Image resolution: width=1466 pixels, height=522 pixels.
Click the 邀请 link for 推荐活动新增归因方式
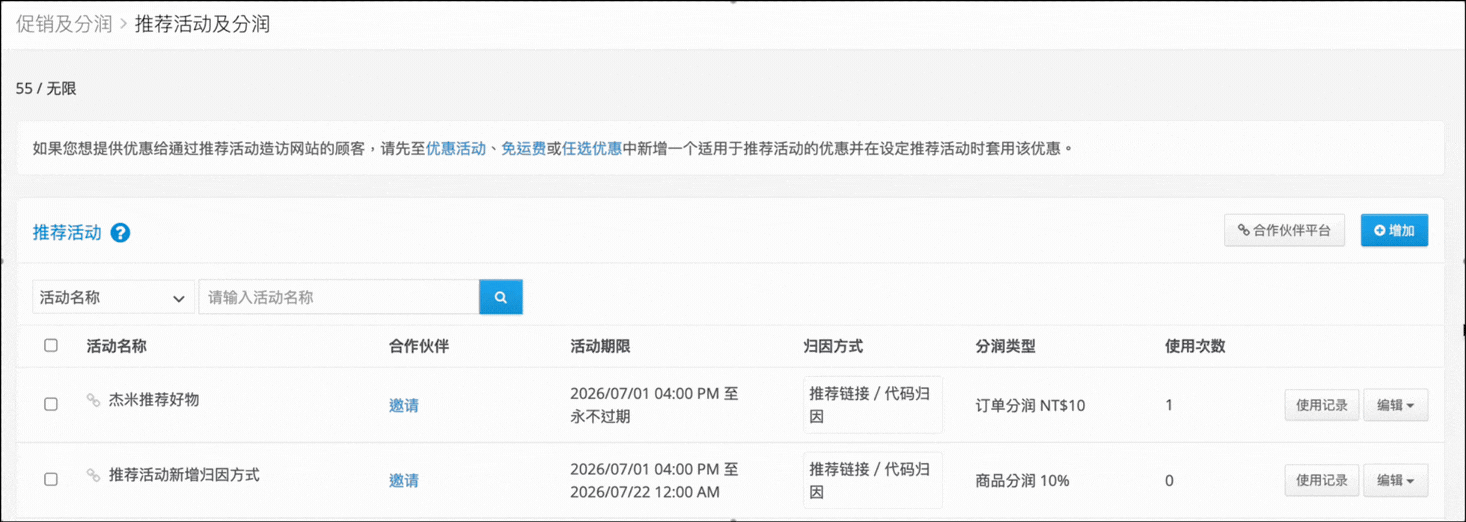pos(404,480)
